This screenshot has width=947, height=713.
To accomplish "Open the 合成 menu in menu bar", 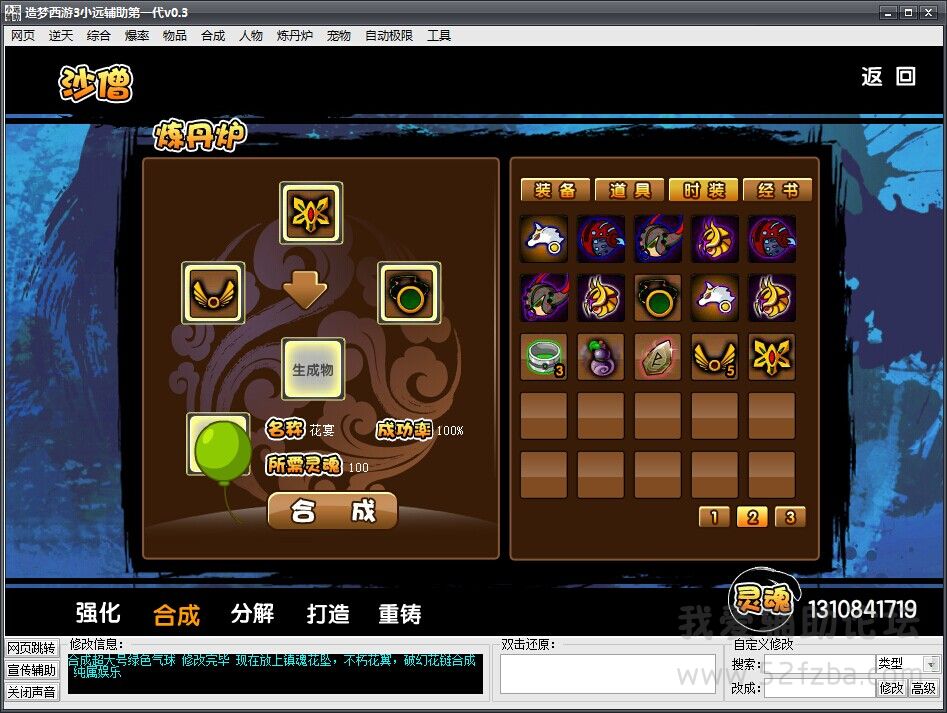I will (x=213, y=36).
